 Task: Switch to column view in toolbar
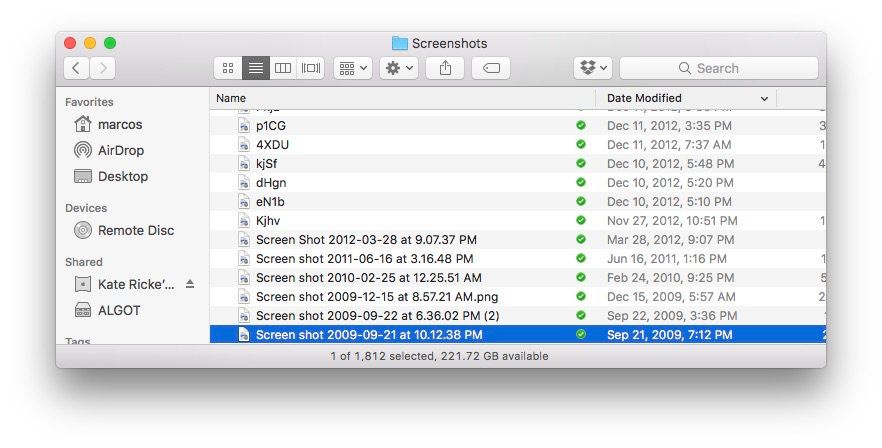tap(283, 68)
